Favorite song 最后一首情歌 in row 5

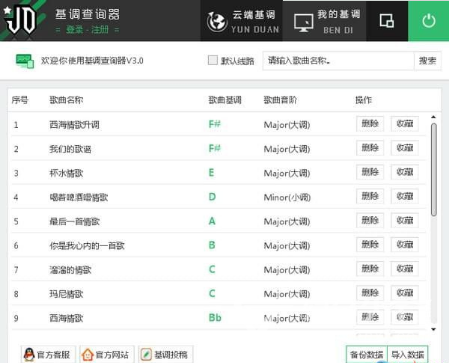(x=405, y=221)
